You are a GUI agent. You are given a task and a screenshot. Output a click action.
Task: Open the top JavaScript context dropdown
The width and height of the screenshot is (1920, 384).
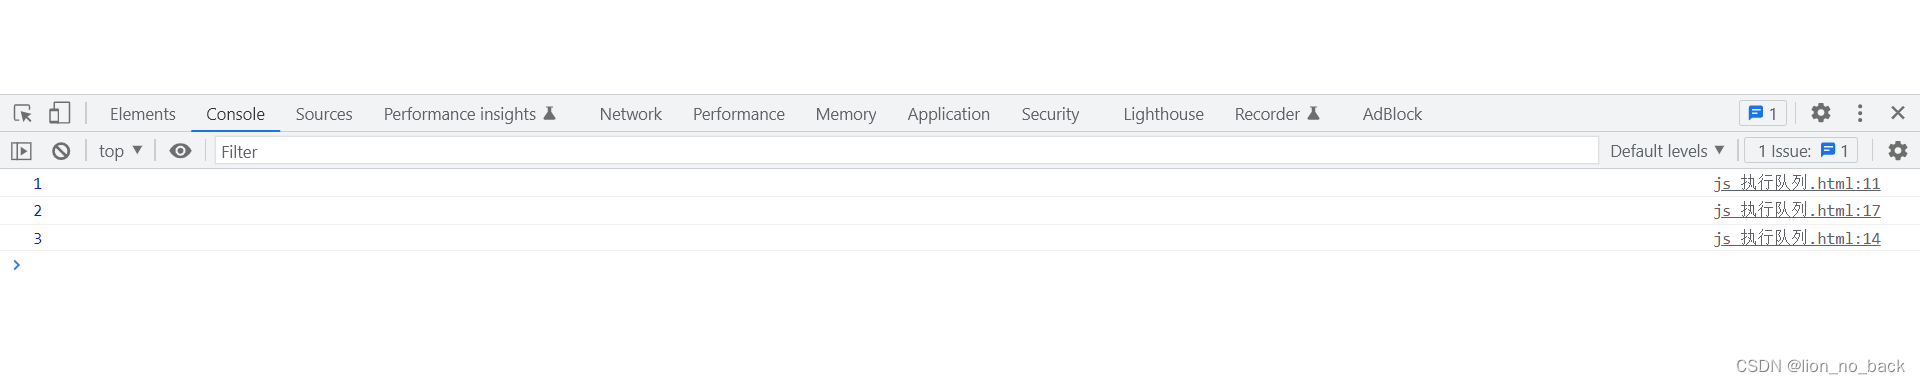click(120, 151)
